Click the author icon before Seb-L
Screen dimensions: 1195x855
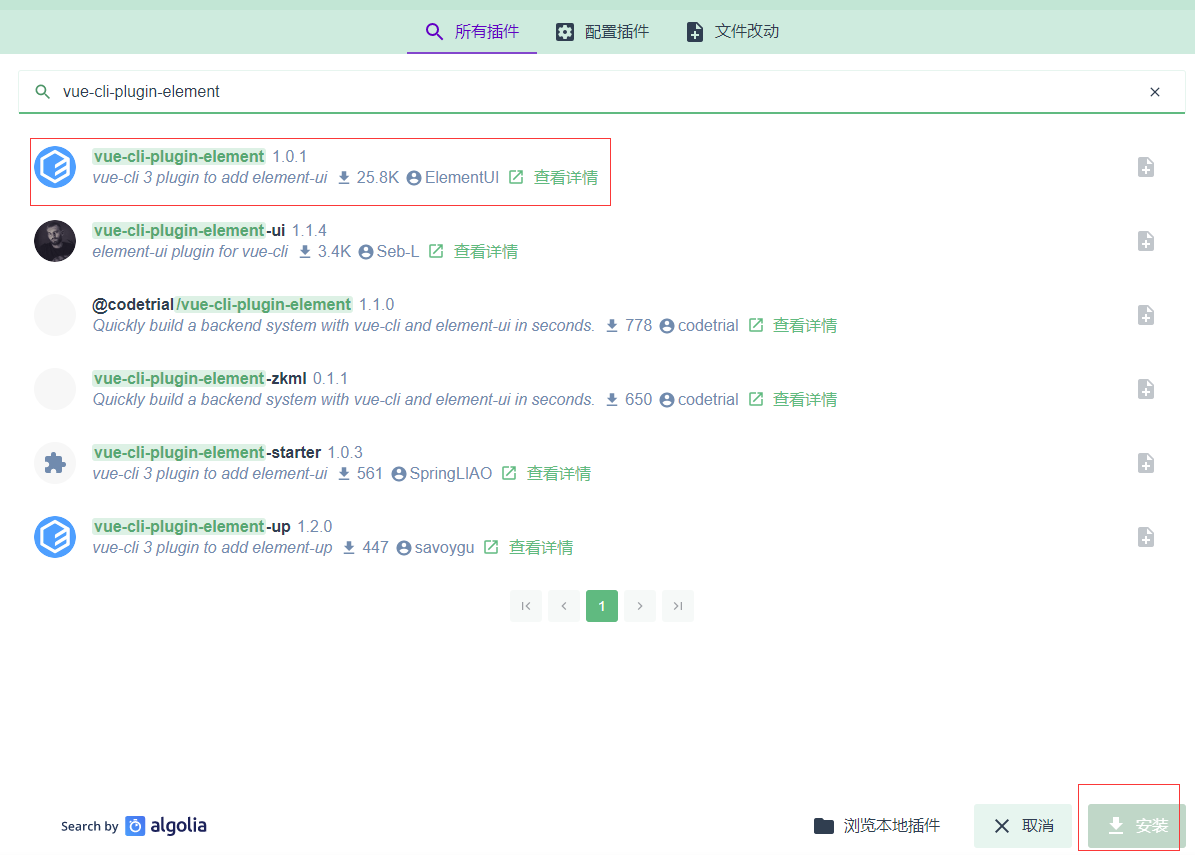click(366, 251)
